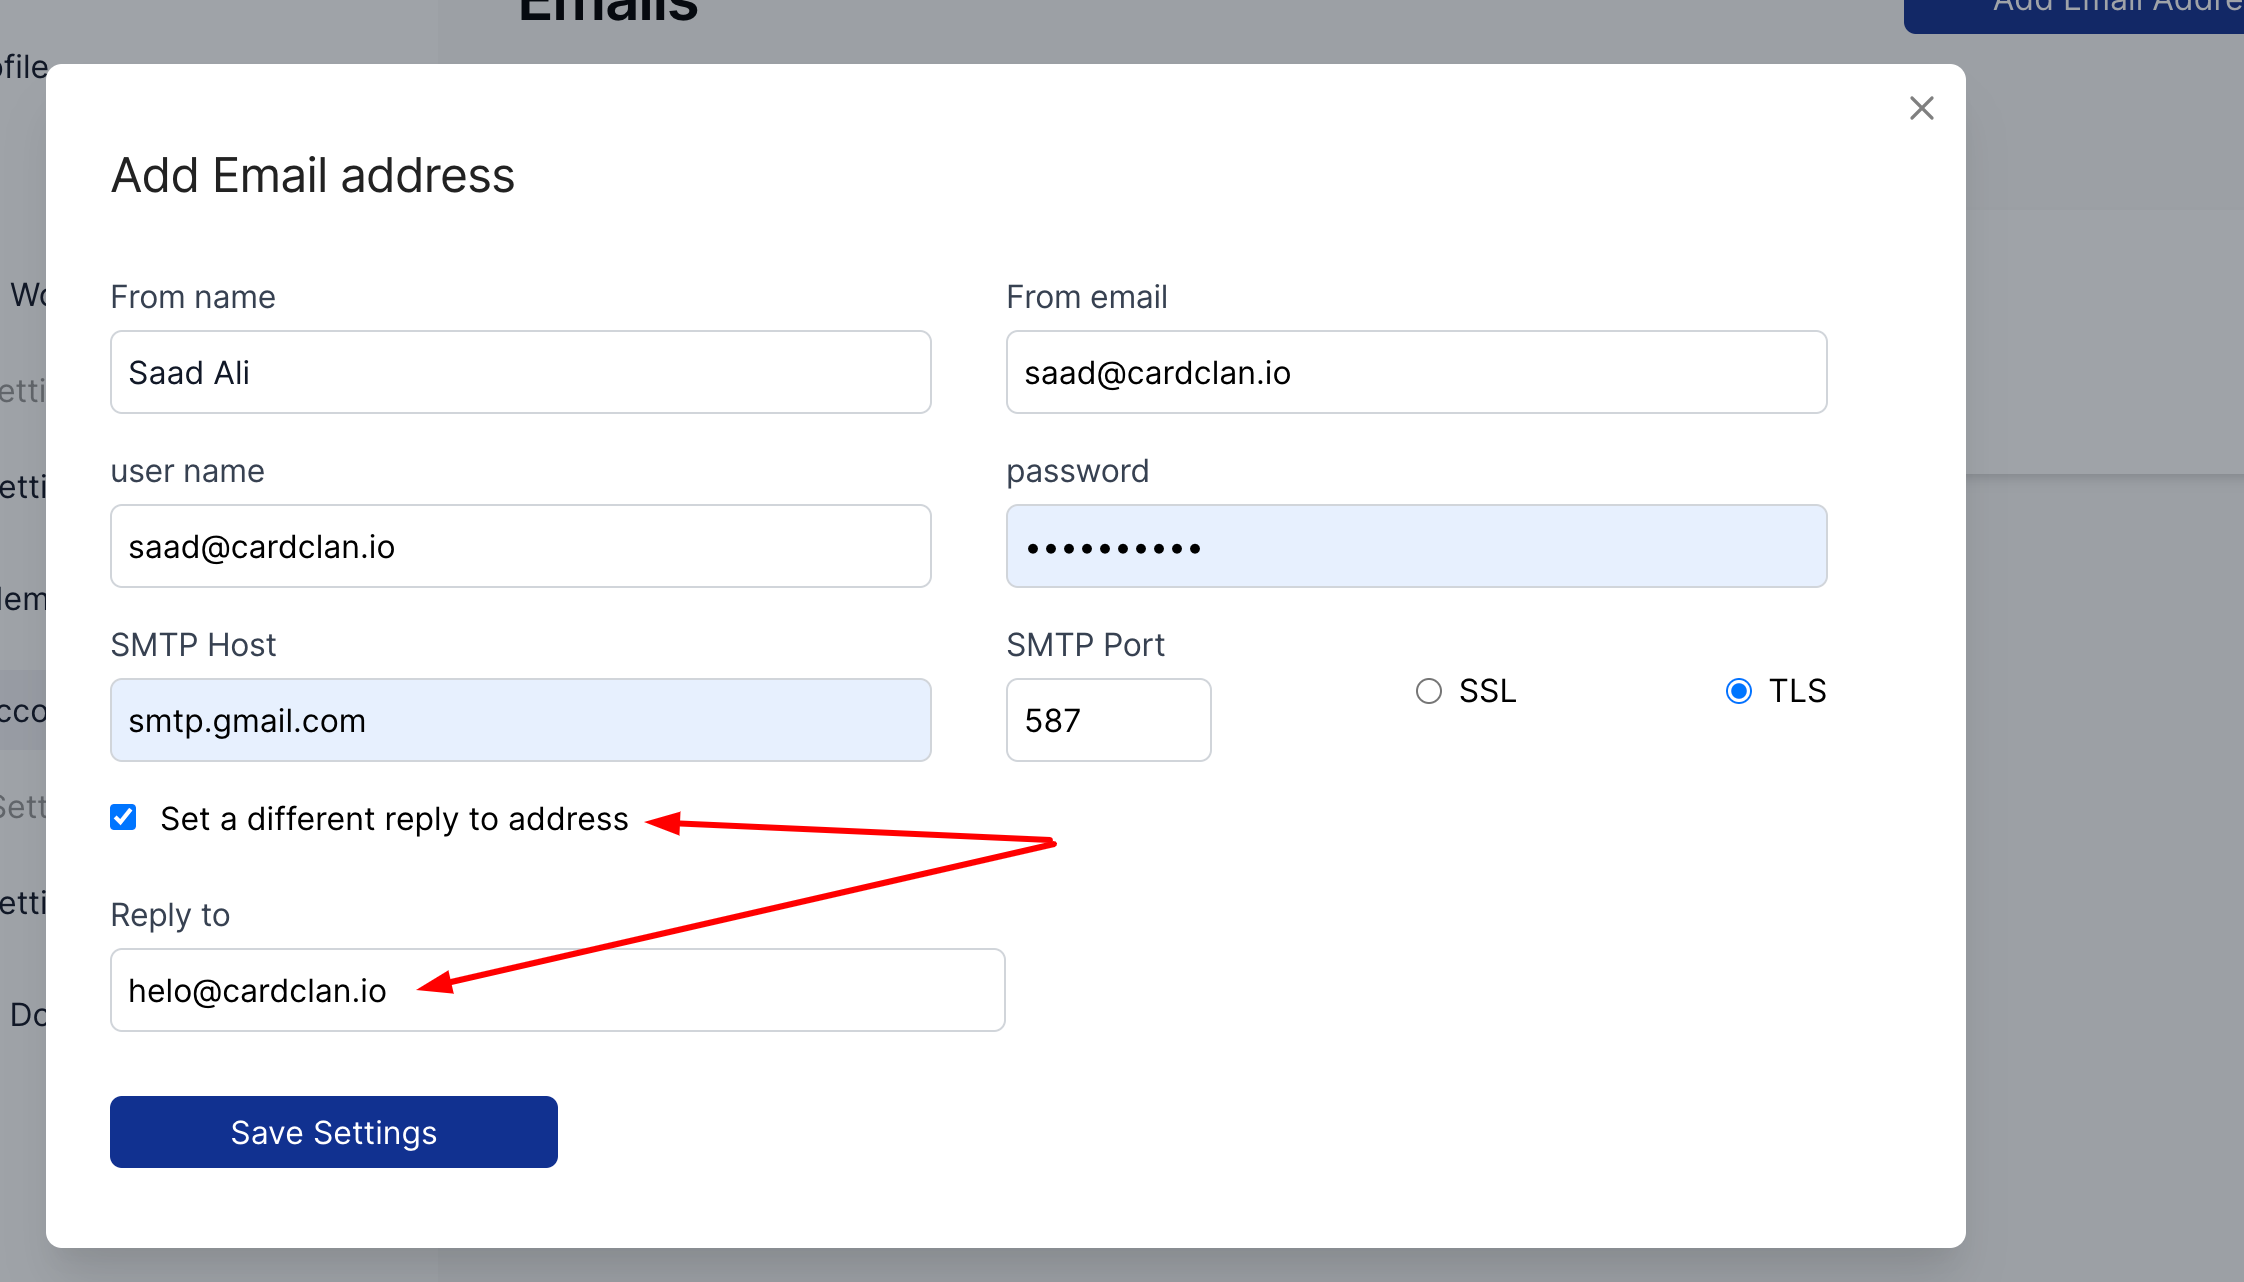Screen dimensions: 2244x1282
Task: Click the From email field showing saad@cardclan.io
Action: pyautogui.click(x=1416, y=371)
